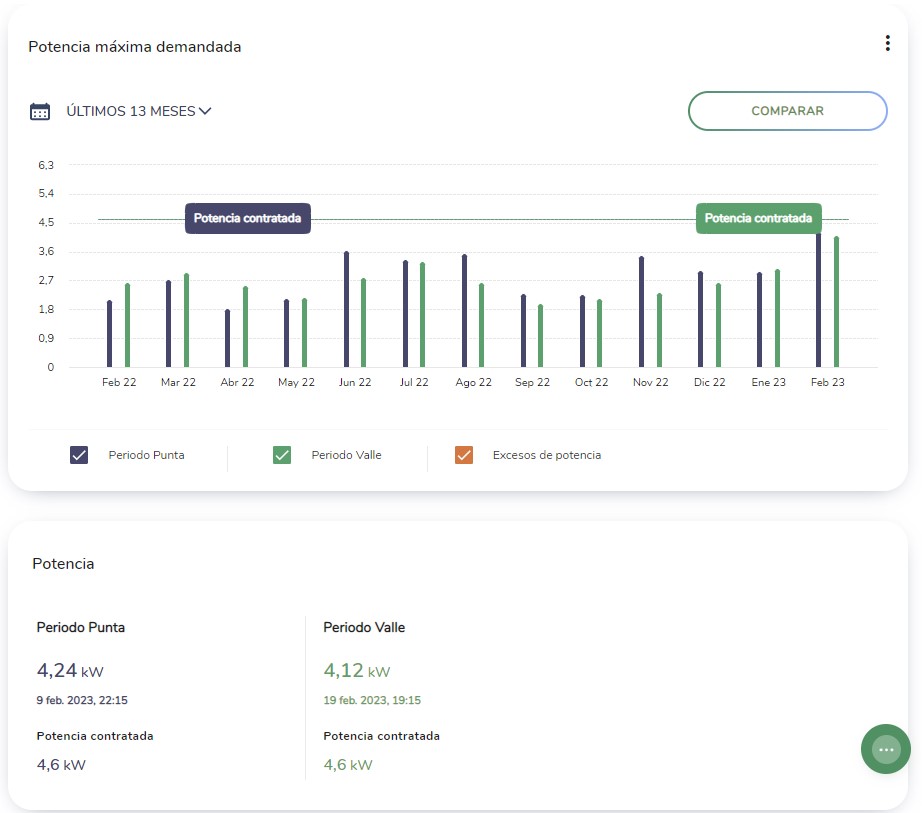Click the Jun 22 dark Punta bar

(x=346, y=309)
